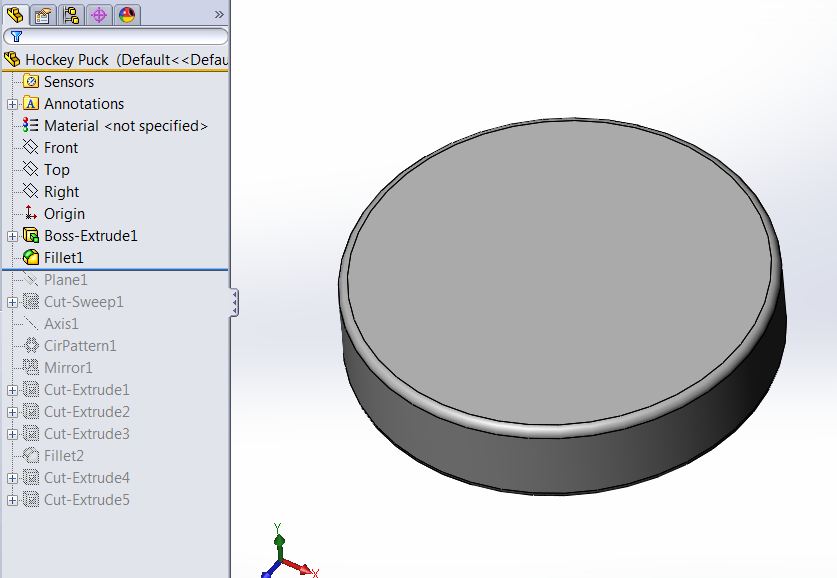Switch to the ConfigurationManager tab
837x578 pixels.
70,15
